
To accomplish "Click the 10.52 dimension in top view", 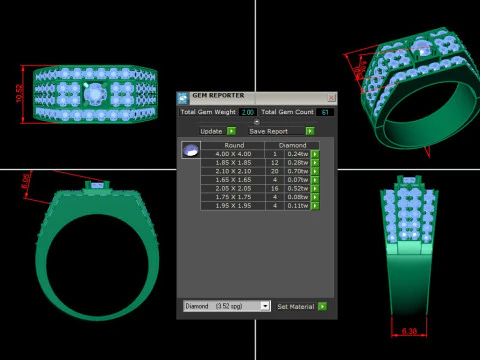I will [19, 94].
